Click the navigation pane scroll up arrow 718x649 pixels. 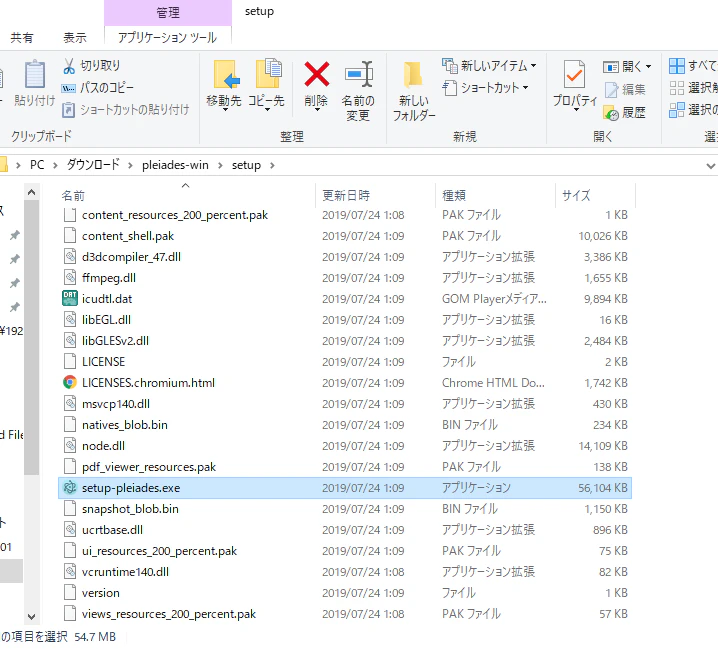pos(31,192)
